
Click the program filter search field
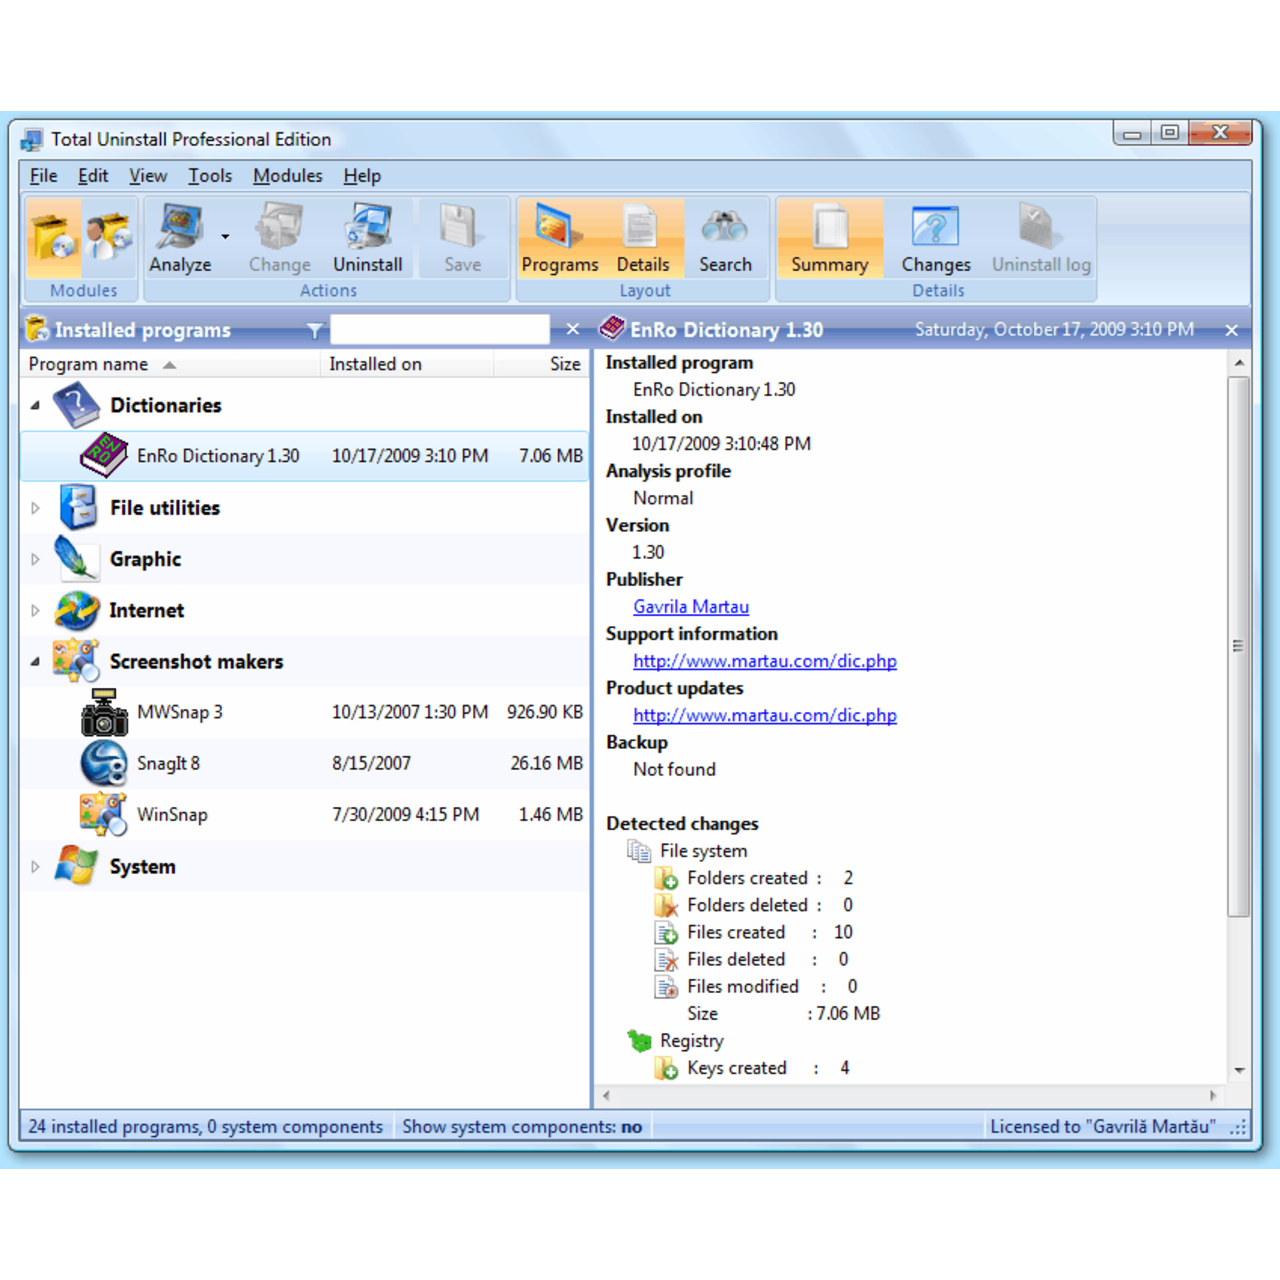pyautogui.click(x=439, y=330)
